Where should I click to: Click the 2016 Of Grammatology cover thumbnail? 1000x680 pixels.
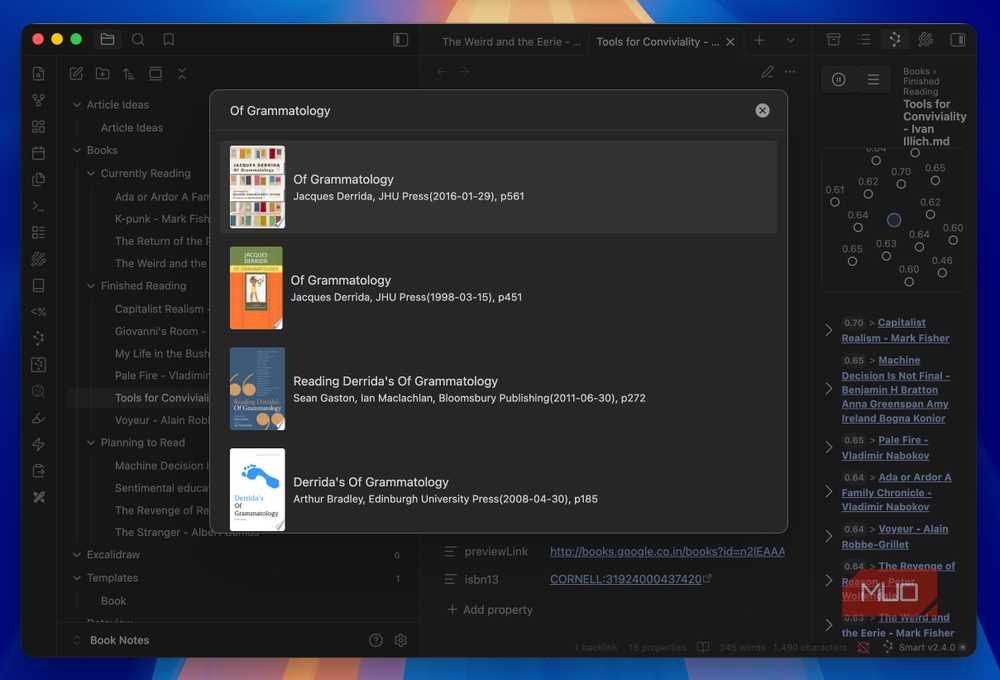pyautogui.click(x=257, y=187)
